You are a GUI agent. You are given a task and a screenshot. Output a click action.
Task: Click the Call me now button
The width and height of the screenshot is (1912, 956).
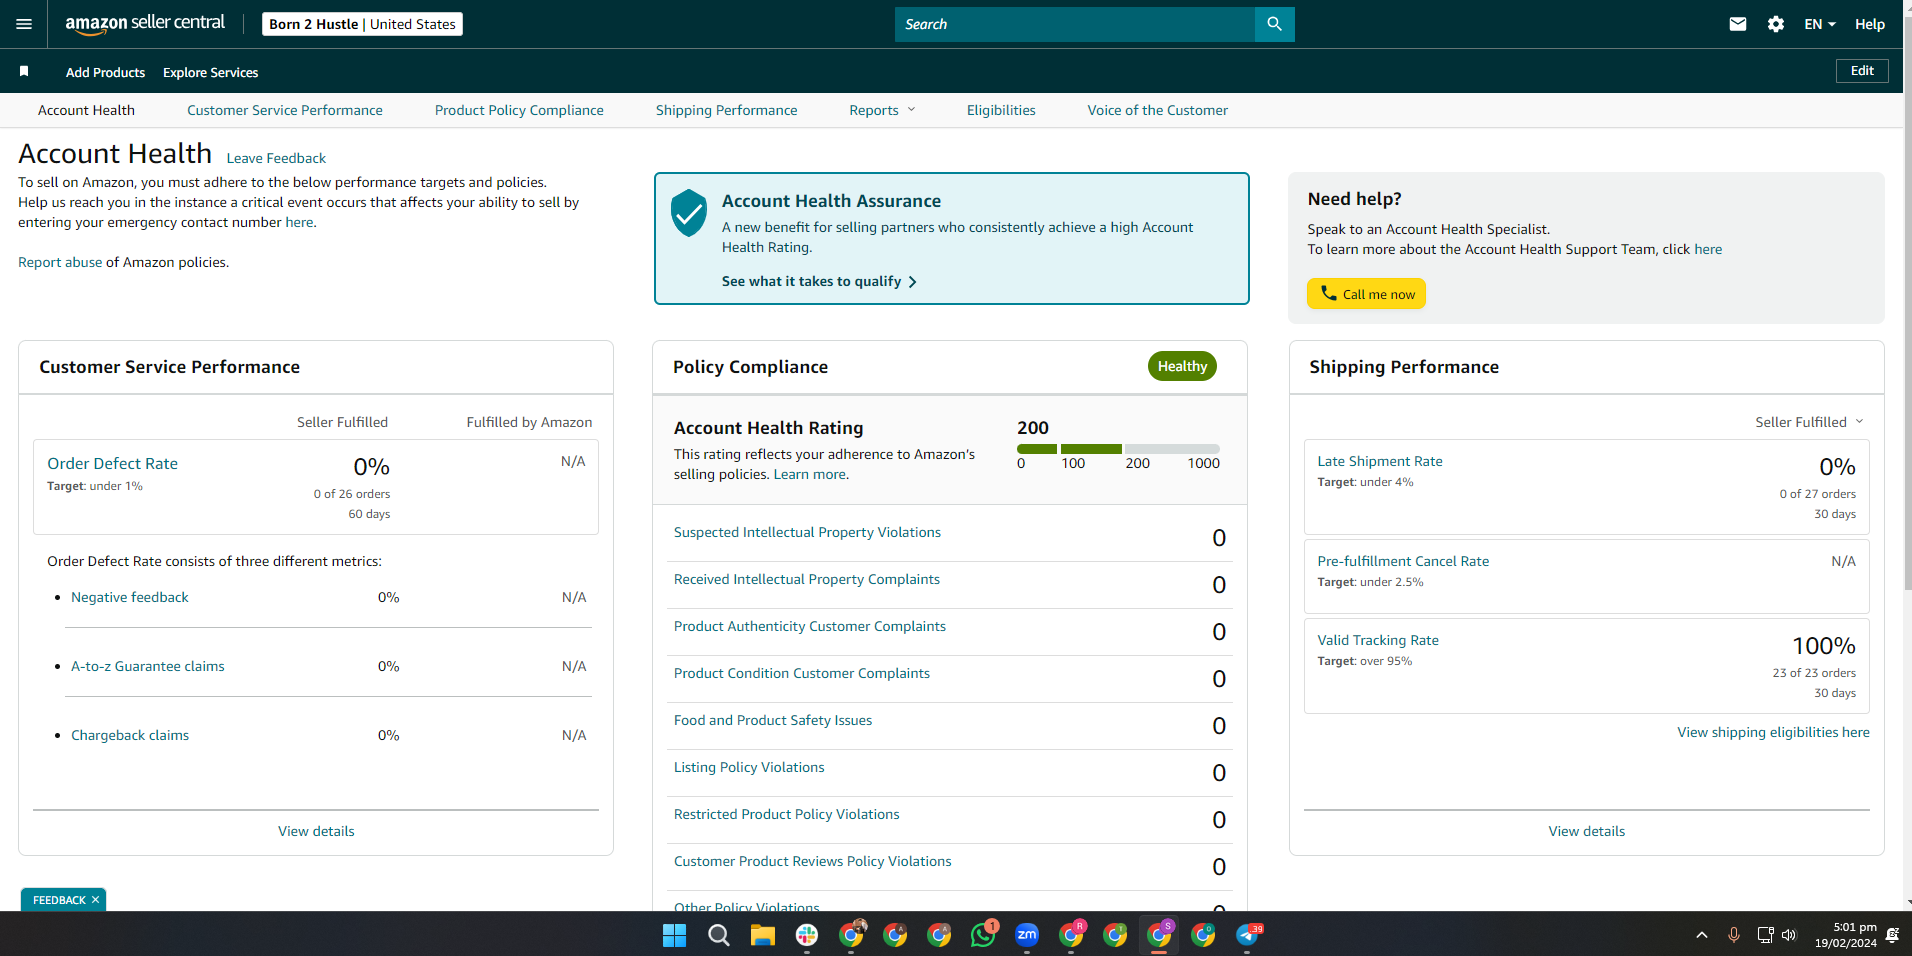pos(1366,294)
